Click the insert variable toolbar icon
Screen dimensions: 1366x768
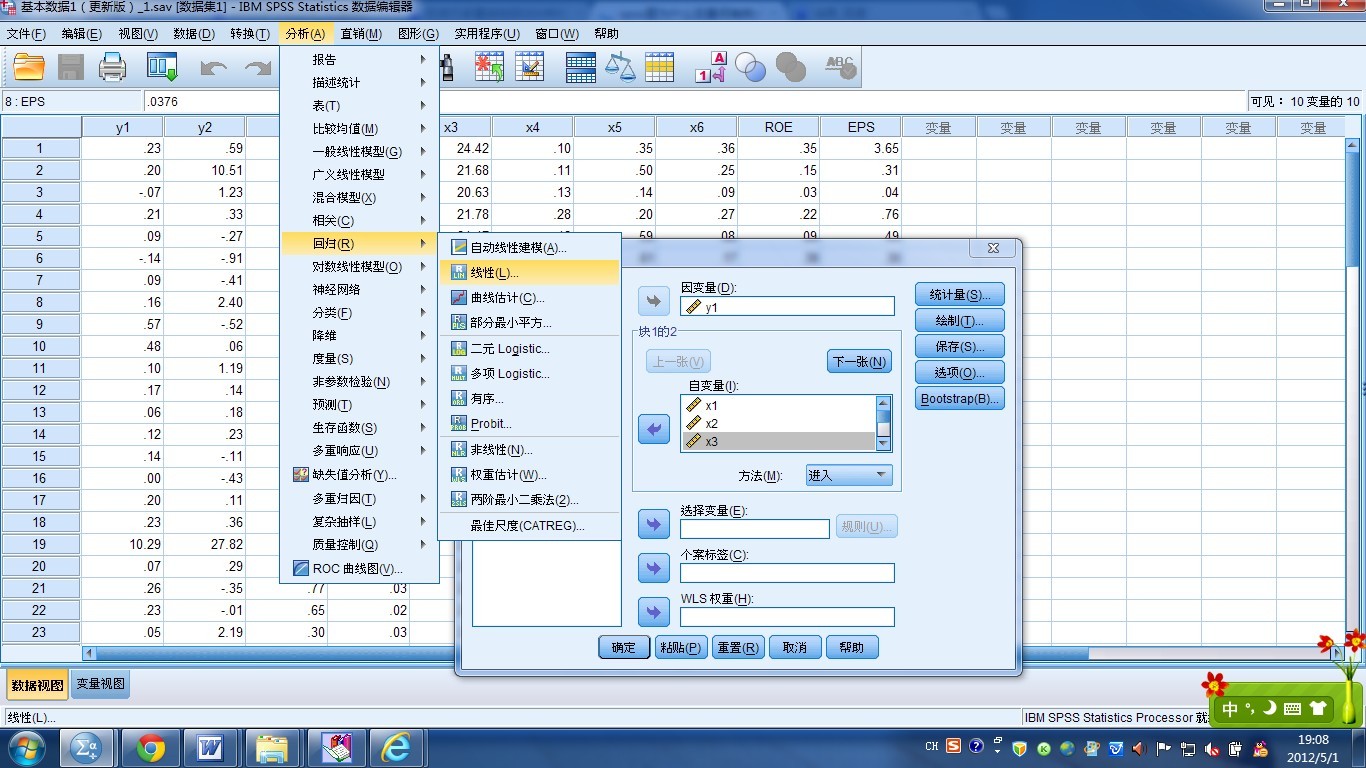coord(530,67)
